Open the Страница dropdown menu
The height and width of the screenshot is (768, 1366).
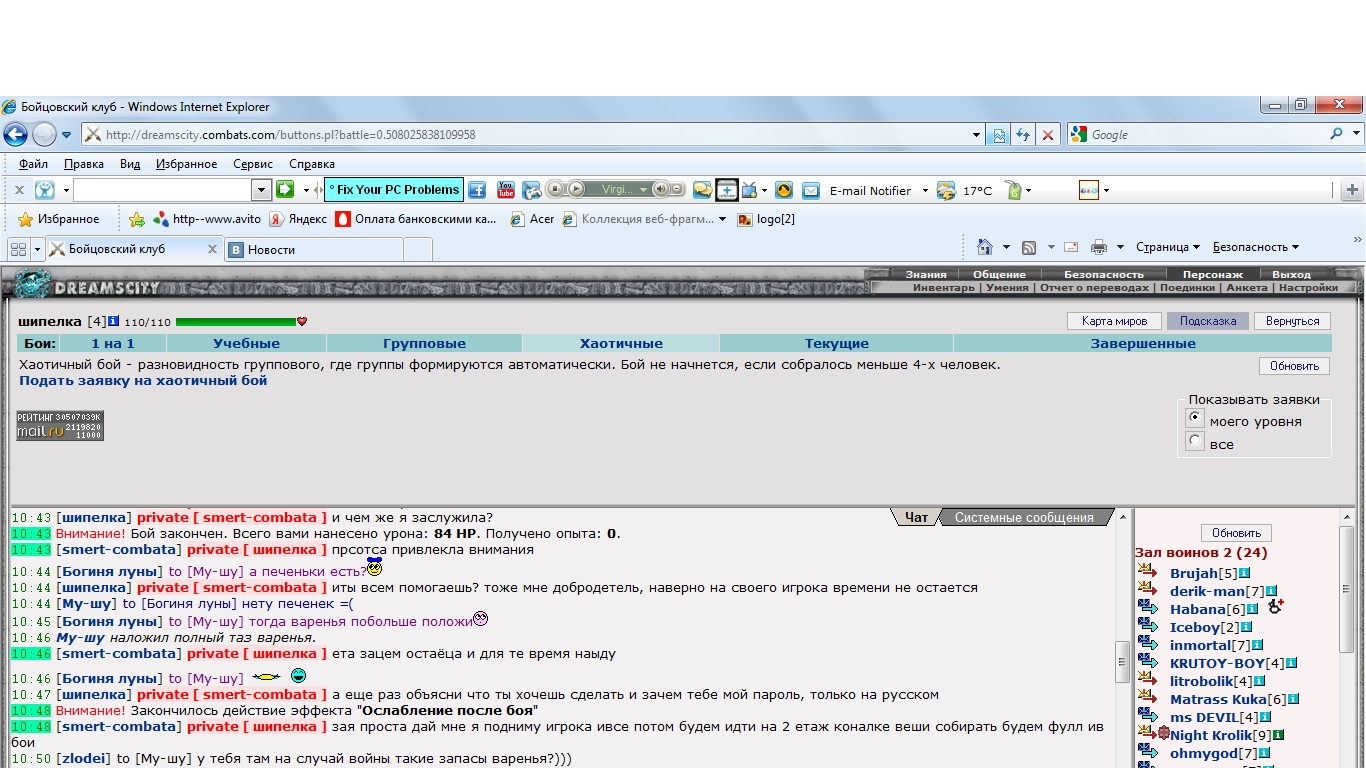(x=1168, y=247)
